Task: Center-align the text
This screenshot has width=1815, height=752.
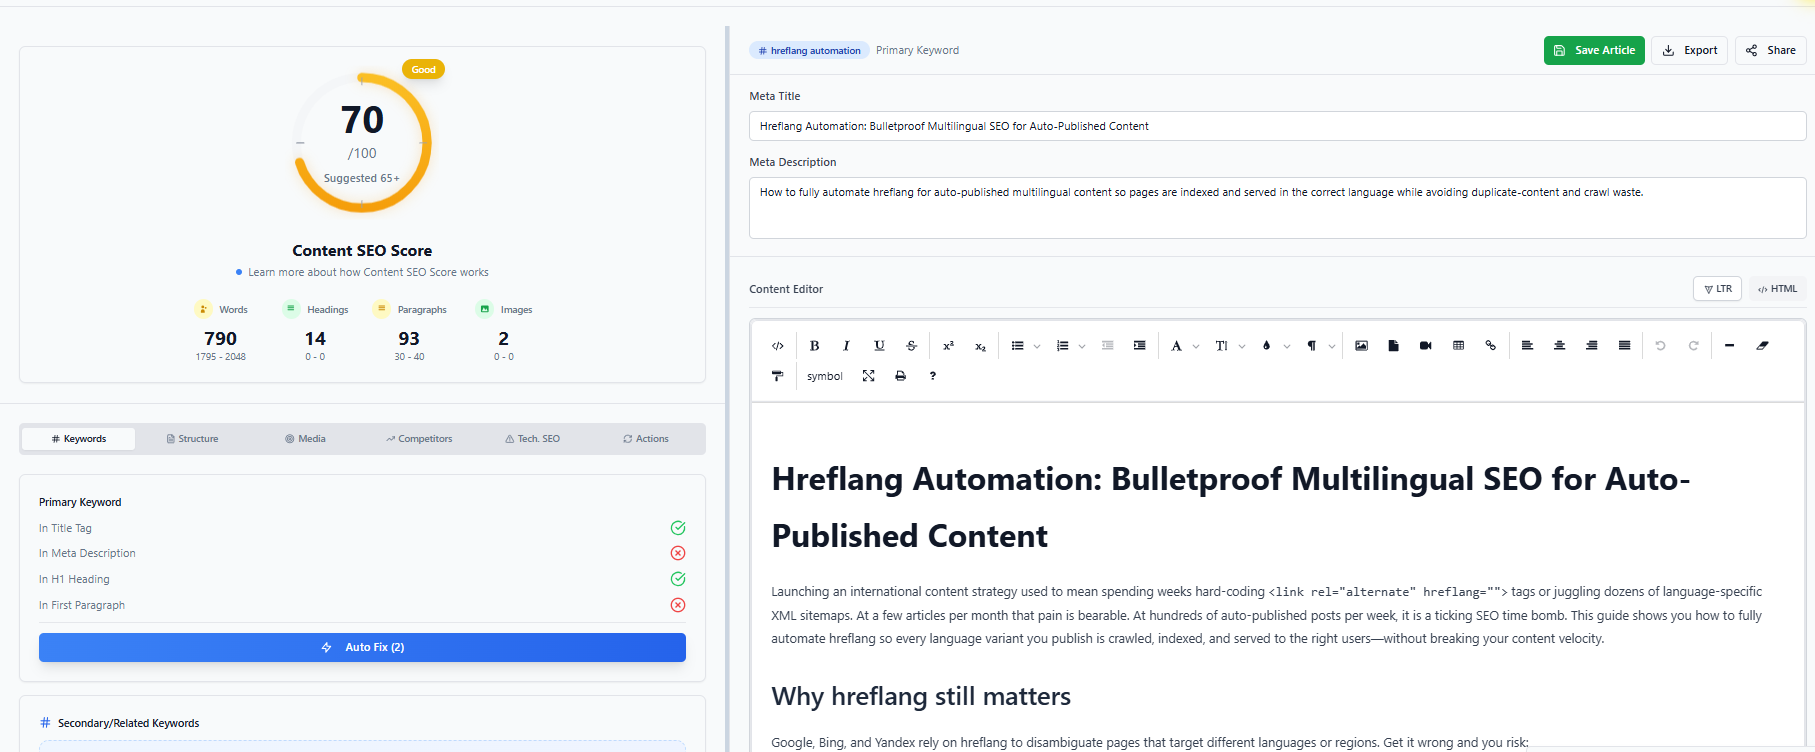Action: (1559, 346)
